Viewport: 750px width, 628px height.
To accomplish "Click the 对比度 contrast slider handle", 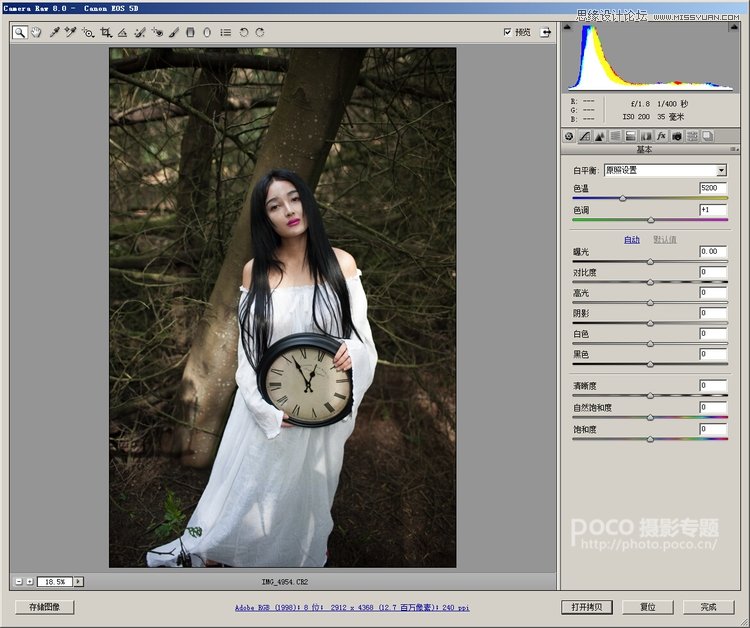I will click(650, 282).
